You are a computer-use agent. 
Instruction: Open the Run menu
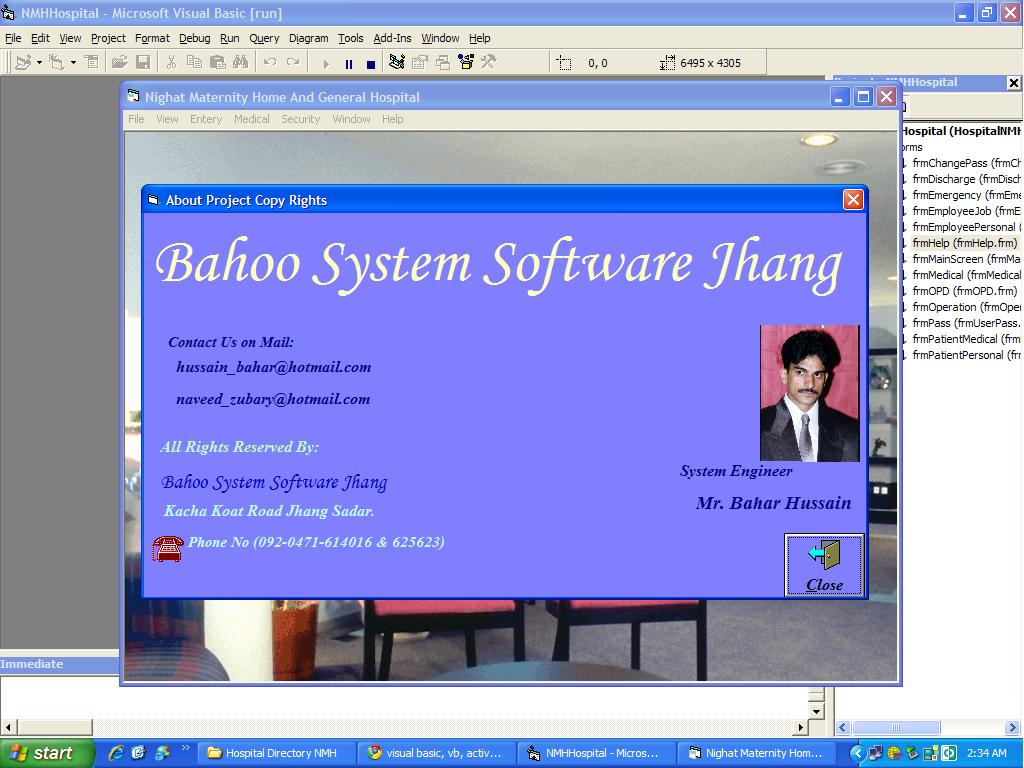coord(229,38)
